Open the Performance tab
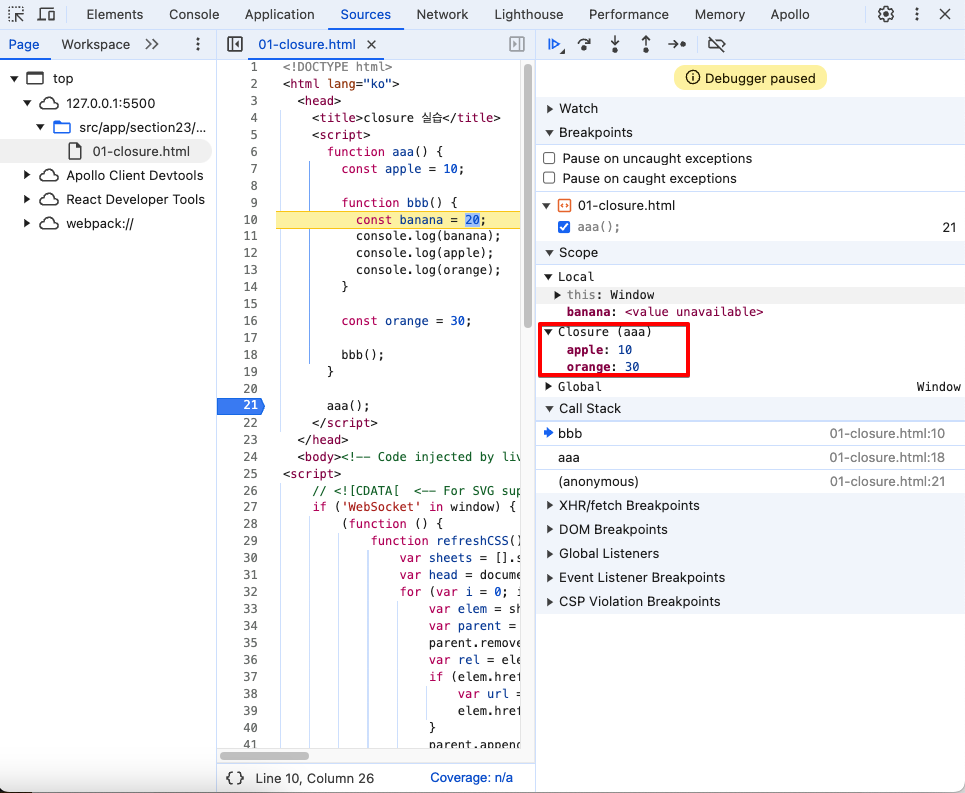The image size is (965, 793). (628, 14)
